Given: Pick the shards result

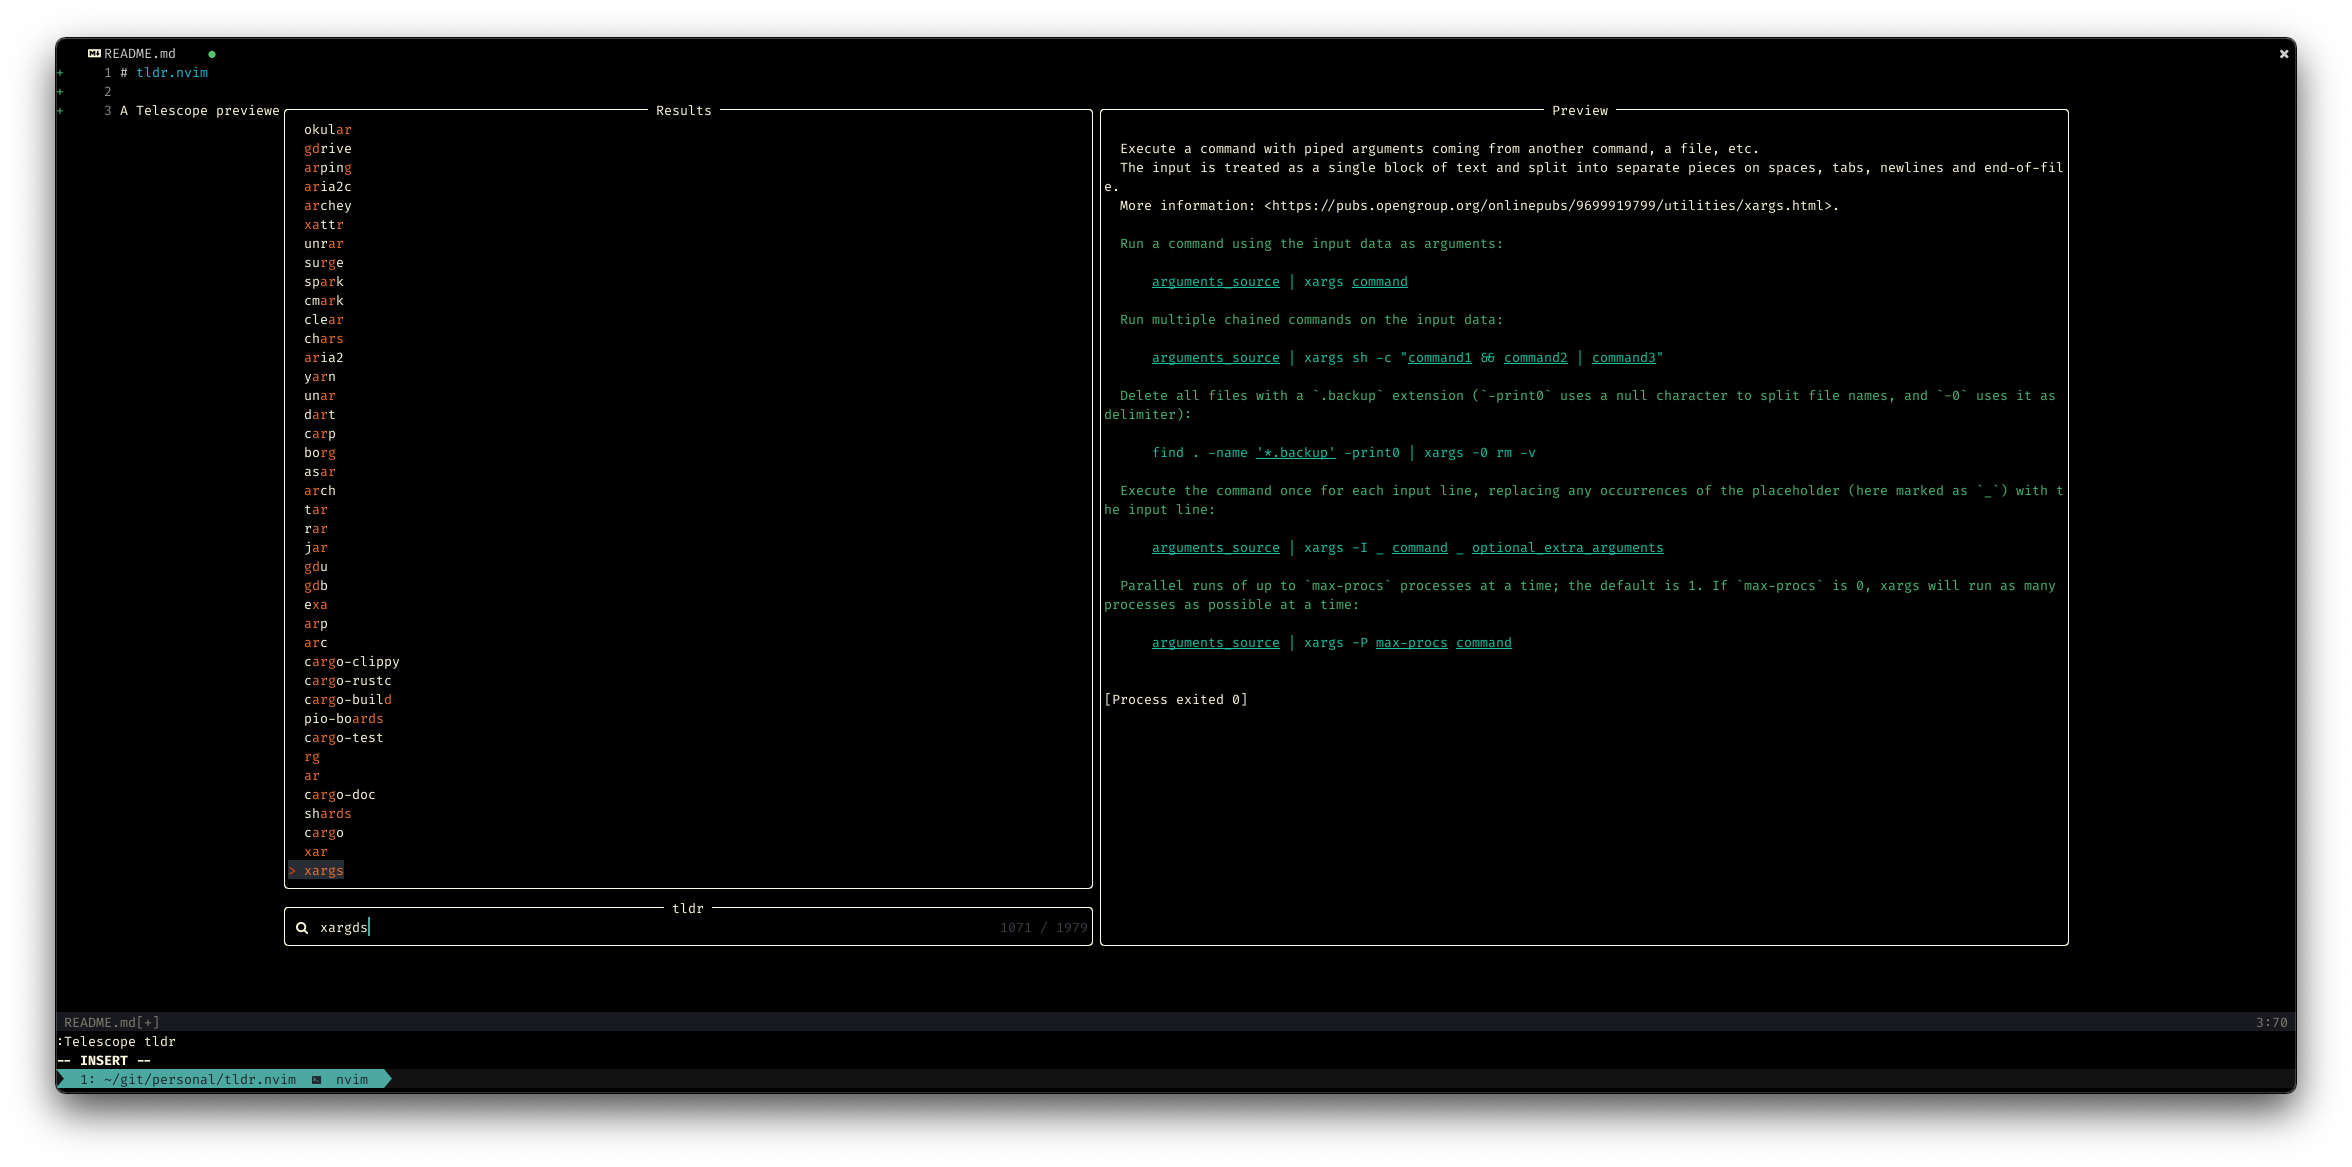Looking at the screenshot, I should pos(328,814).
